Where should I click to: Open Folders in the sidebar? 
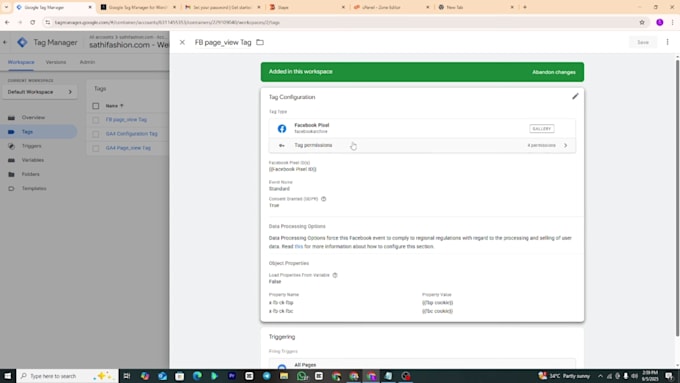tap(30, 174)
